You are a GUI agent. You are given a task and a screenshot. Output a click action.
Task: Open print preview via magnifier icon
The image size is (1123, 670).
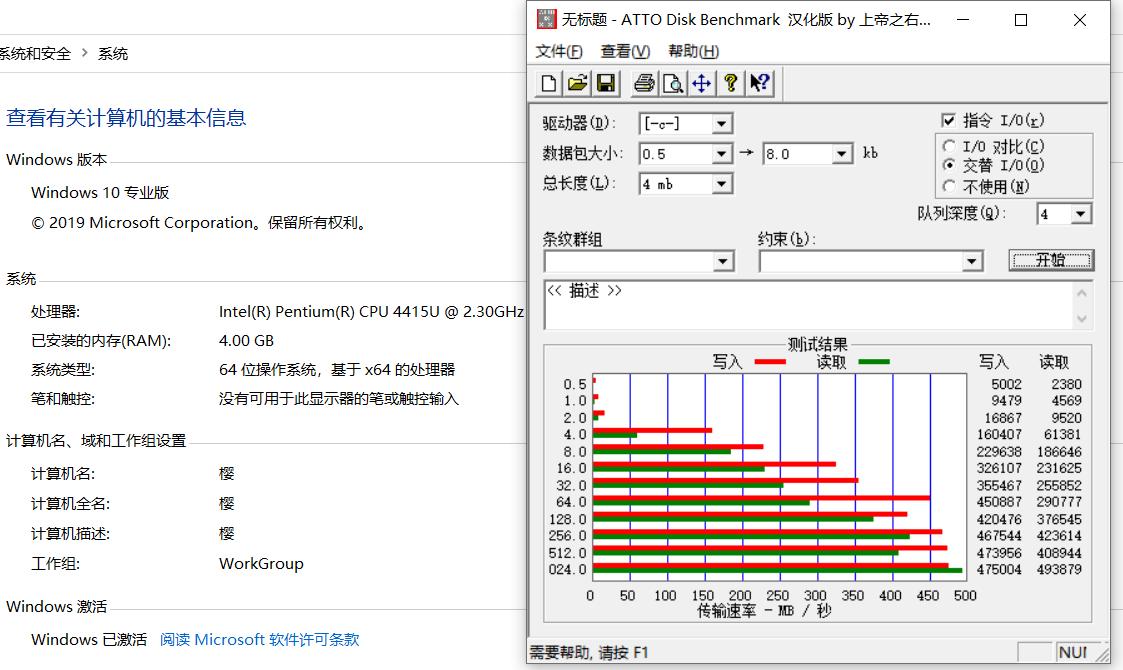[x=672, y=83]
